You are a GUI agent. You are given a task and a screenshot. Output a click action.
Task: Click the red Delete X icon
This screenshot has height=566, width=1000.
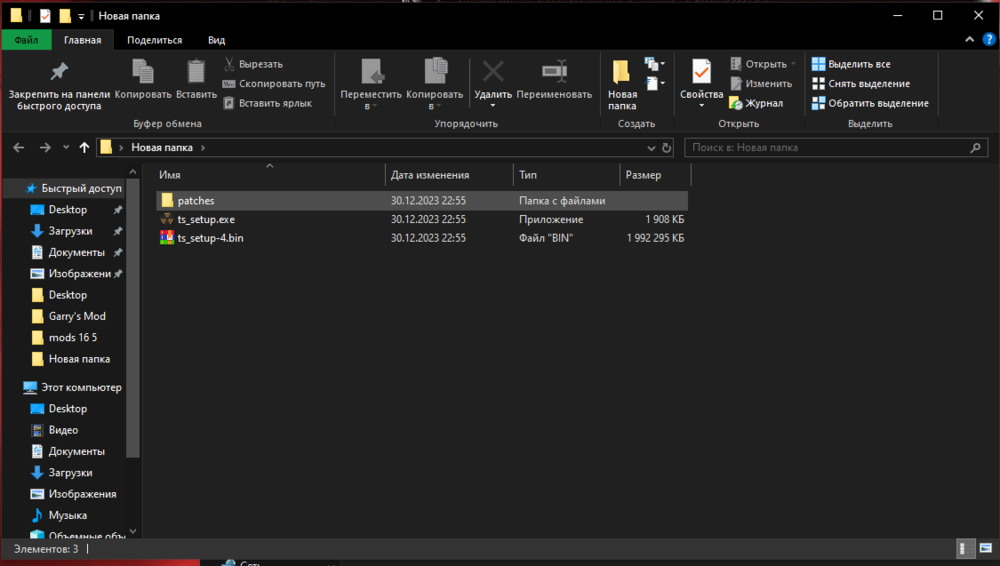[493, 72]
